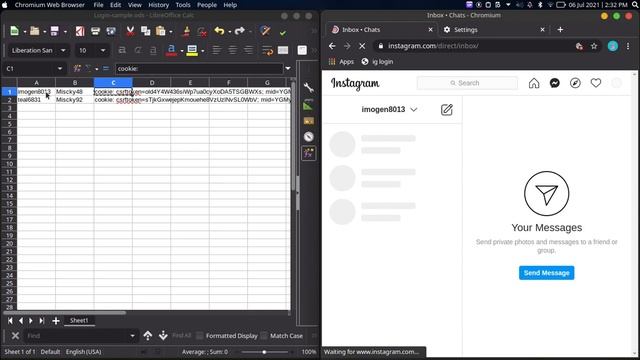Redo the action in Calc toolbar
The height and width of the screenshot is (360, 640).
(x=240, y=31)
